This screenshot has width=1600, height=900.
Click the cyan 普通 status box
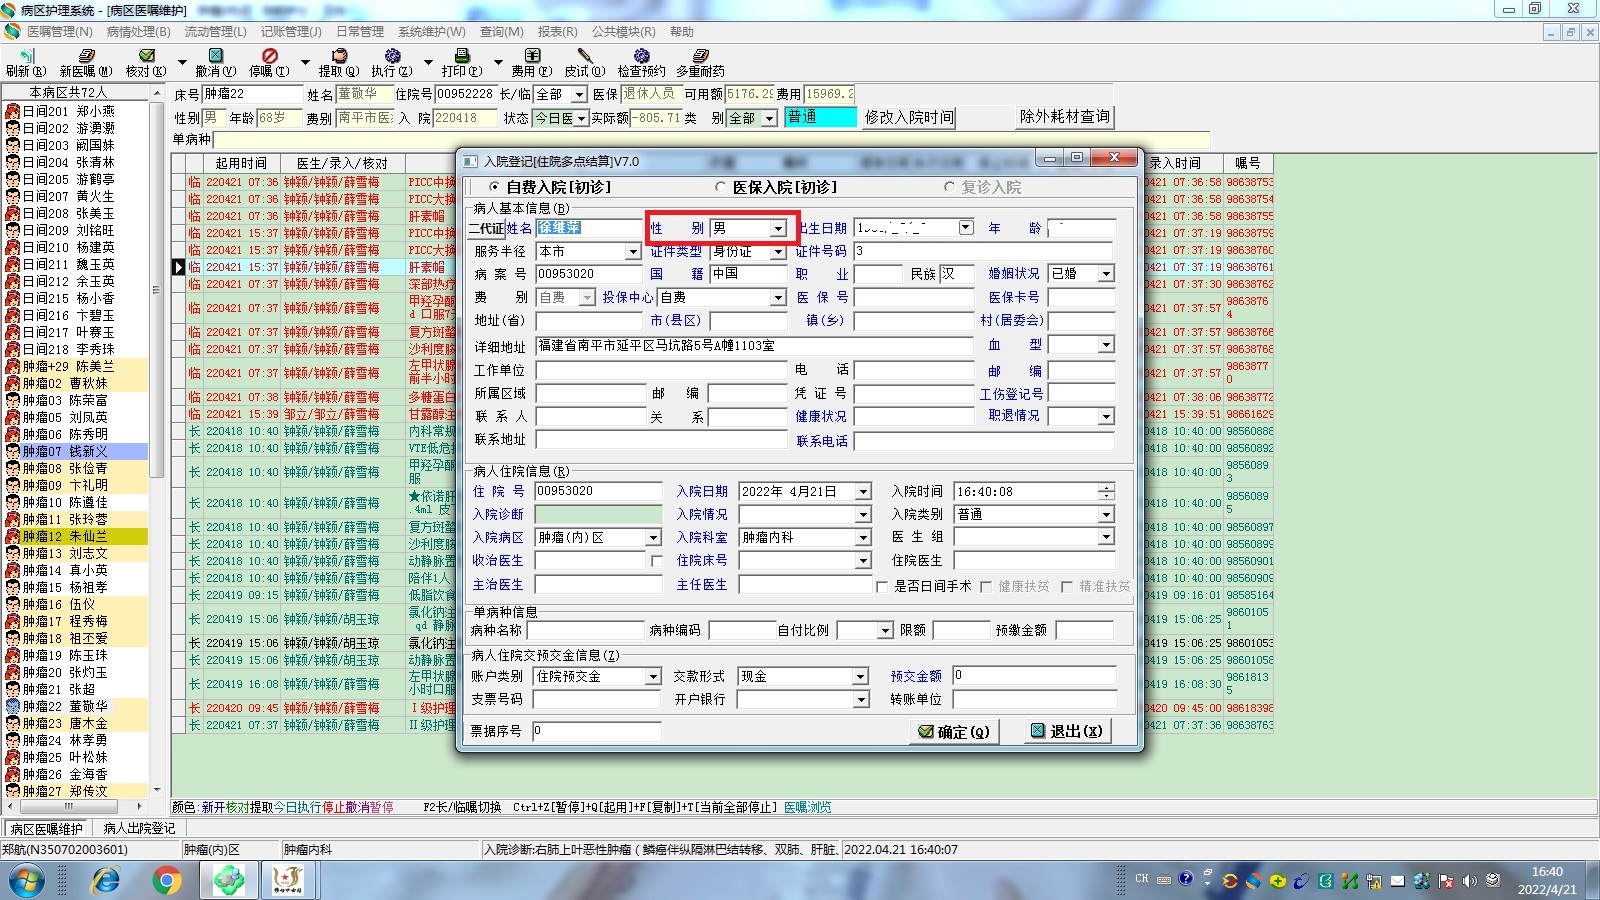[821, 117]
